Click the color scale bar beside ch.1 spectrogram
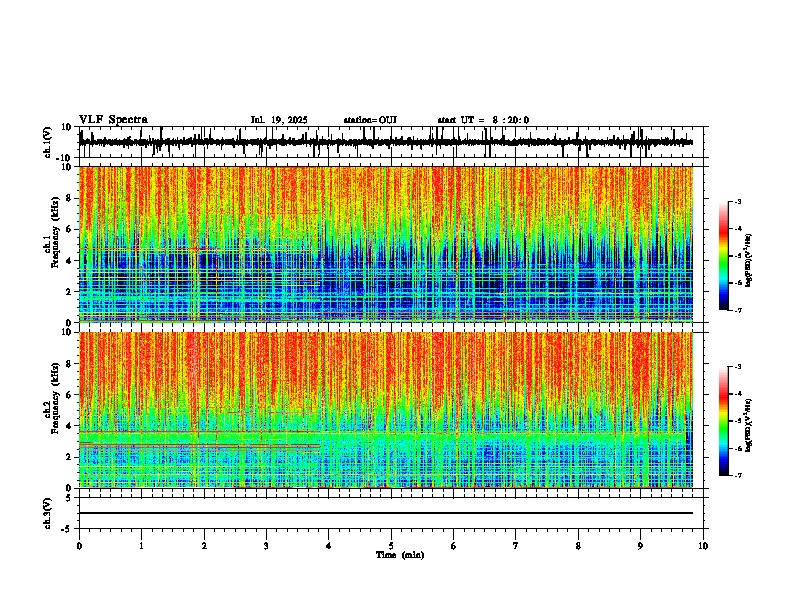The image size is (792, 612). coord(724,256)
